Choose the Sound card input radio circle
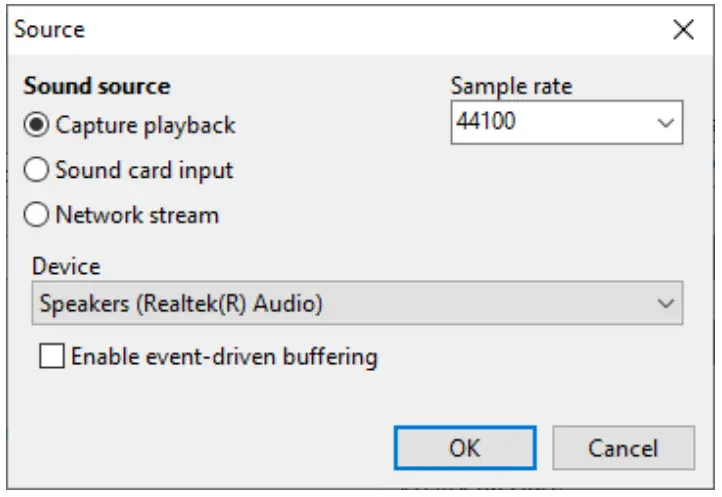The width and height of the screenshot is (722, 497). pyautogui.click(x=38, y=171)
